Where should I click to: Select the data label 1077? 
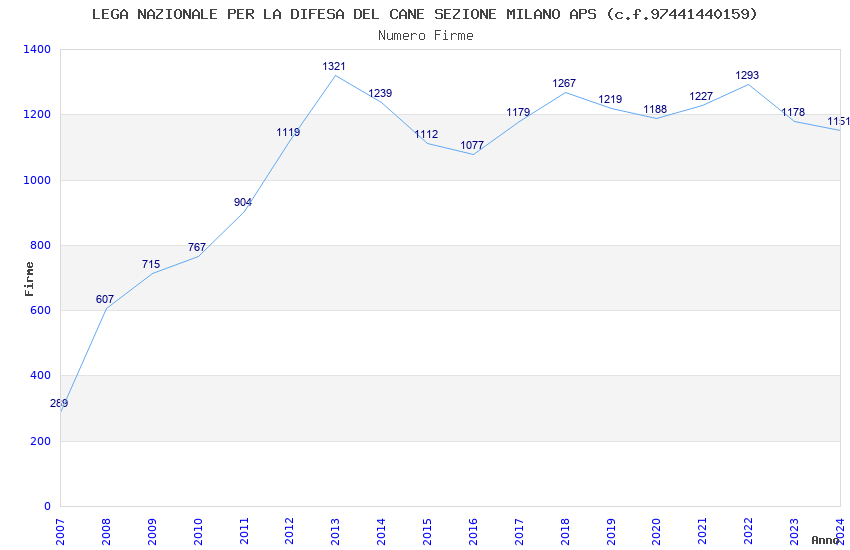472,145
